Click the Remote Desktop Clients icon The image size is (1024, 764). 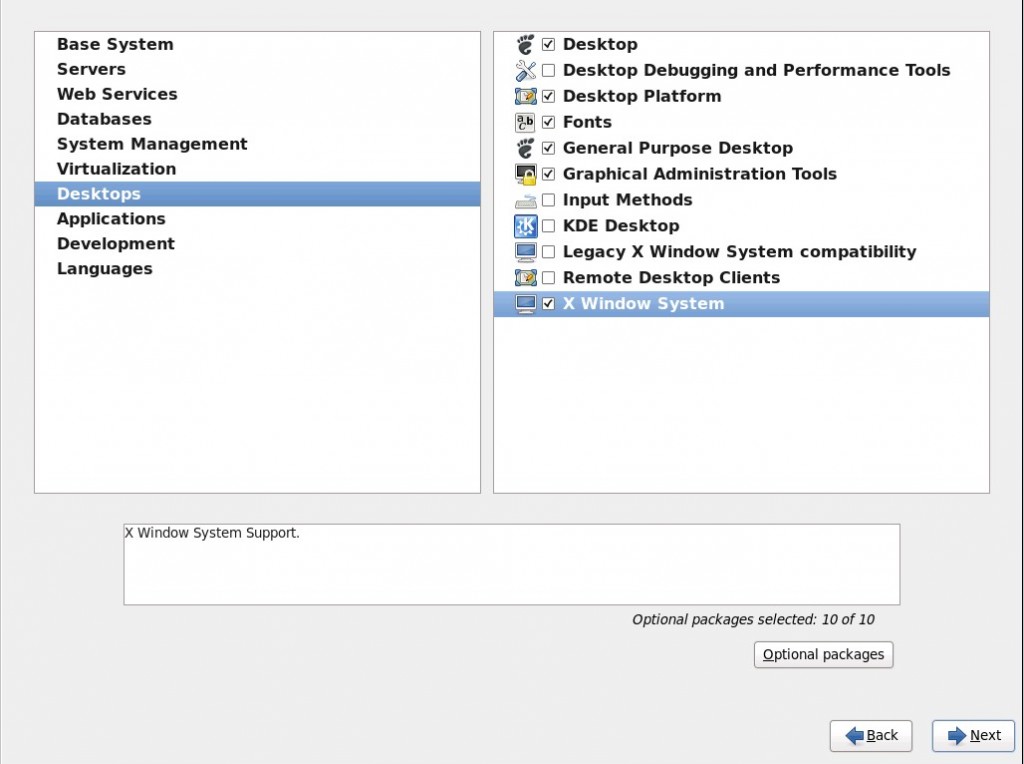(524, 278)
